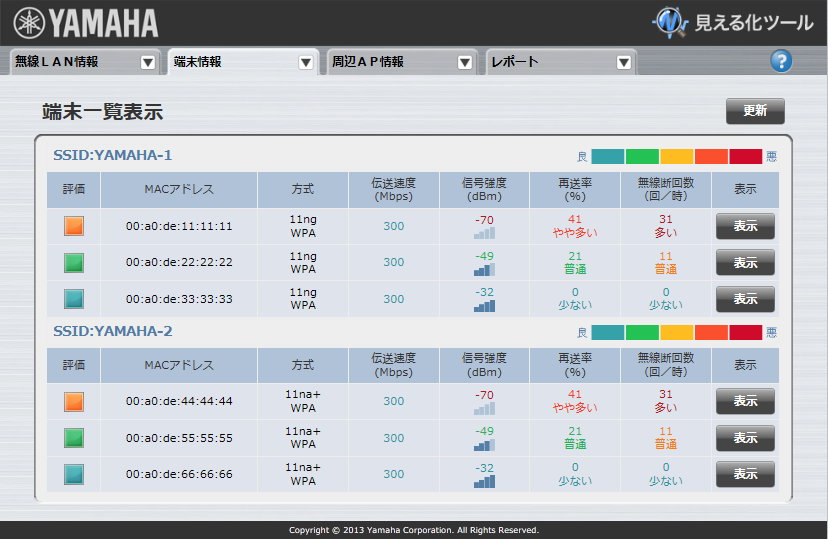Click the 見える化ツール logo icon
This screenshot has width=828, height=539.
tap(670, 22)
